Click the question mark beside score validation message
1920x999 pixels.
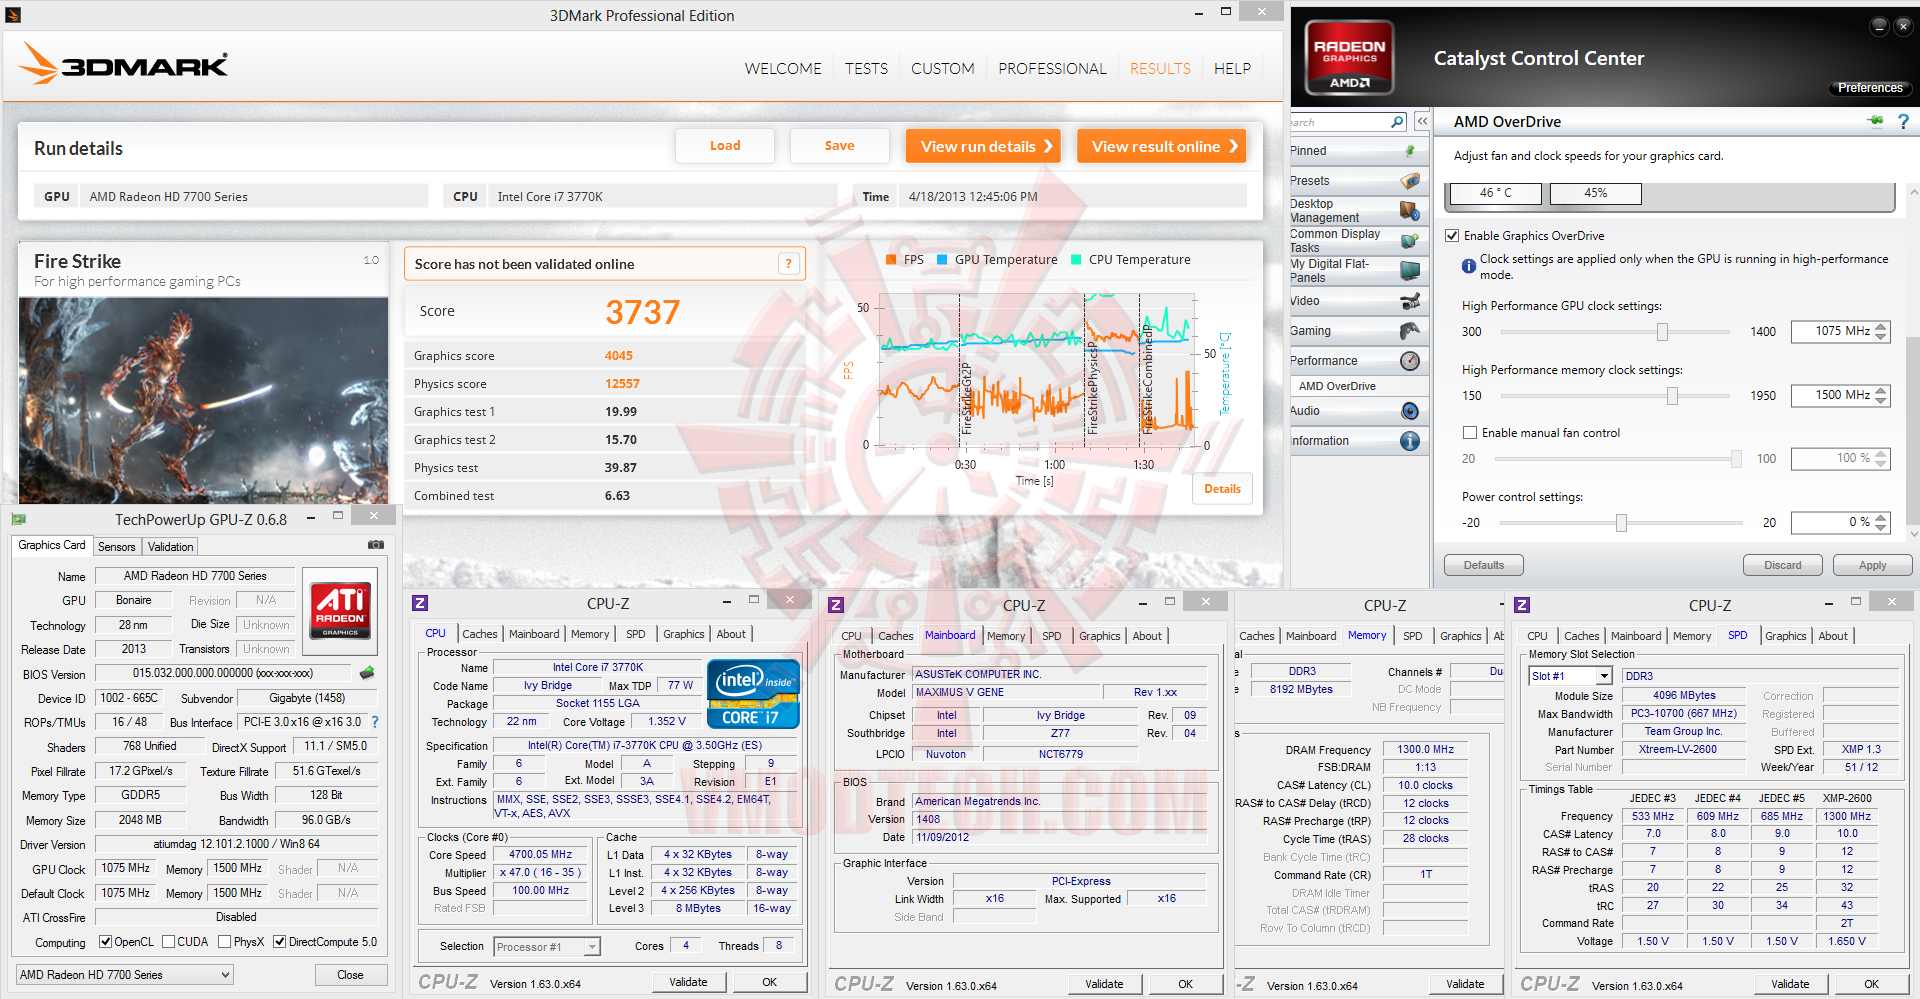click(788, 264)
